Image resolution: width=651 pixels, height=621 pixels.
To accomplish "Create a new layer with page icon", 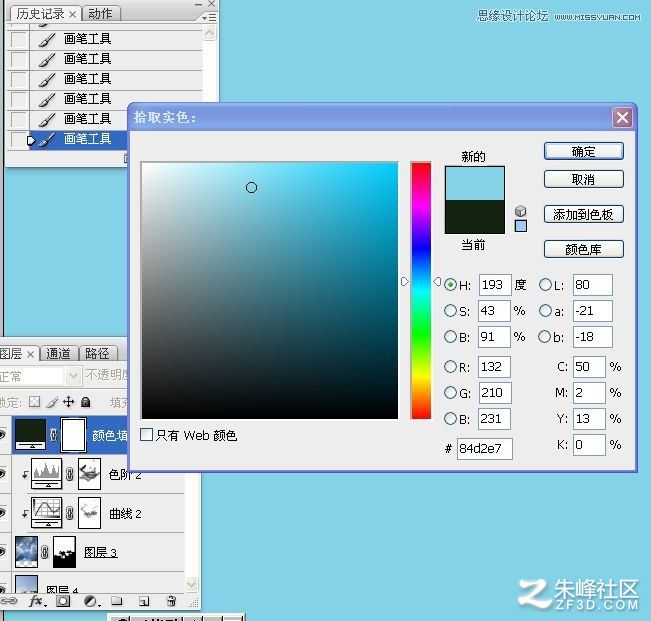I will tap(144, 601).
